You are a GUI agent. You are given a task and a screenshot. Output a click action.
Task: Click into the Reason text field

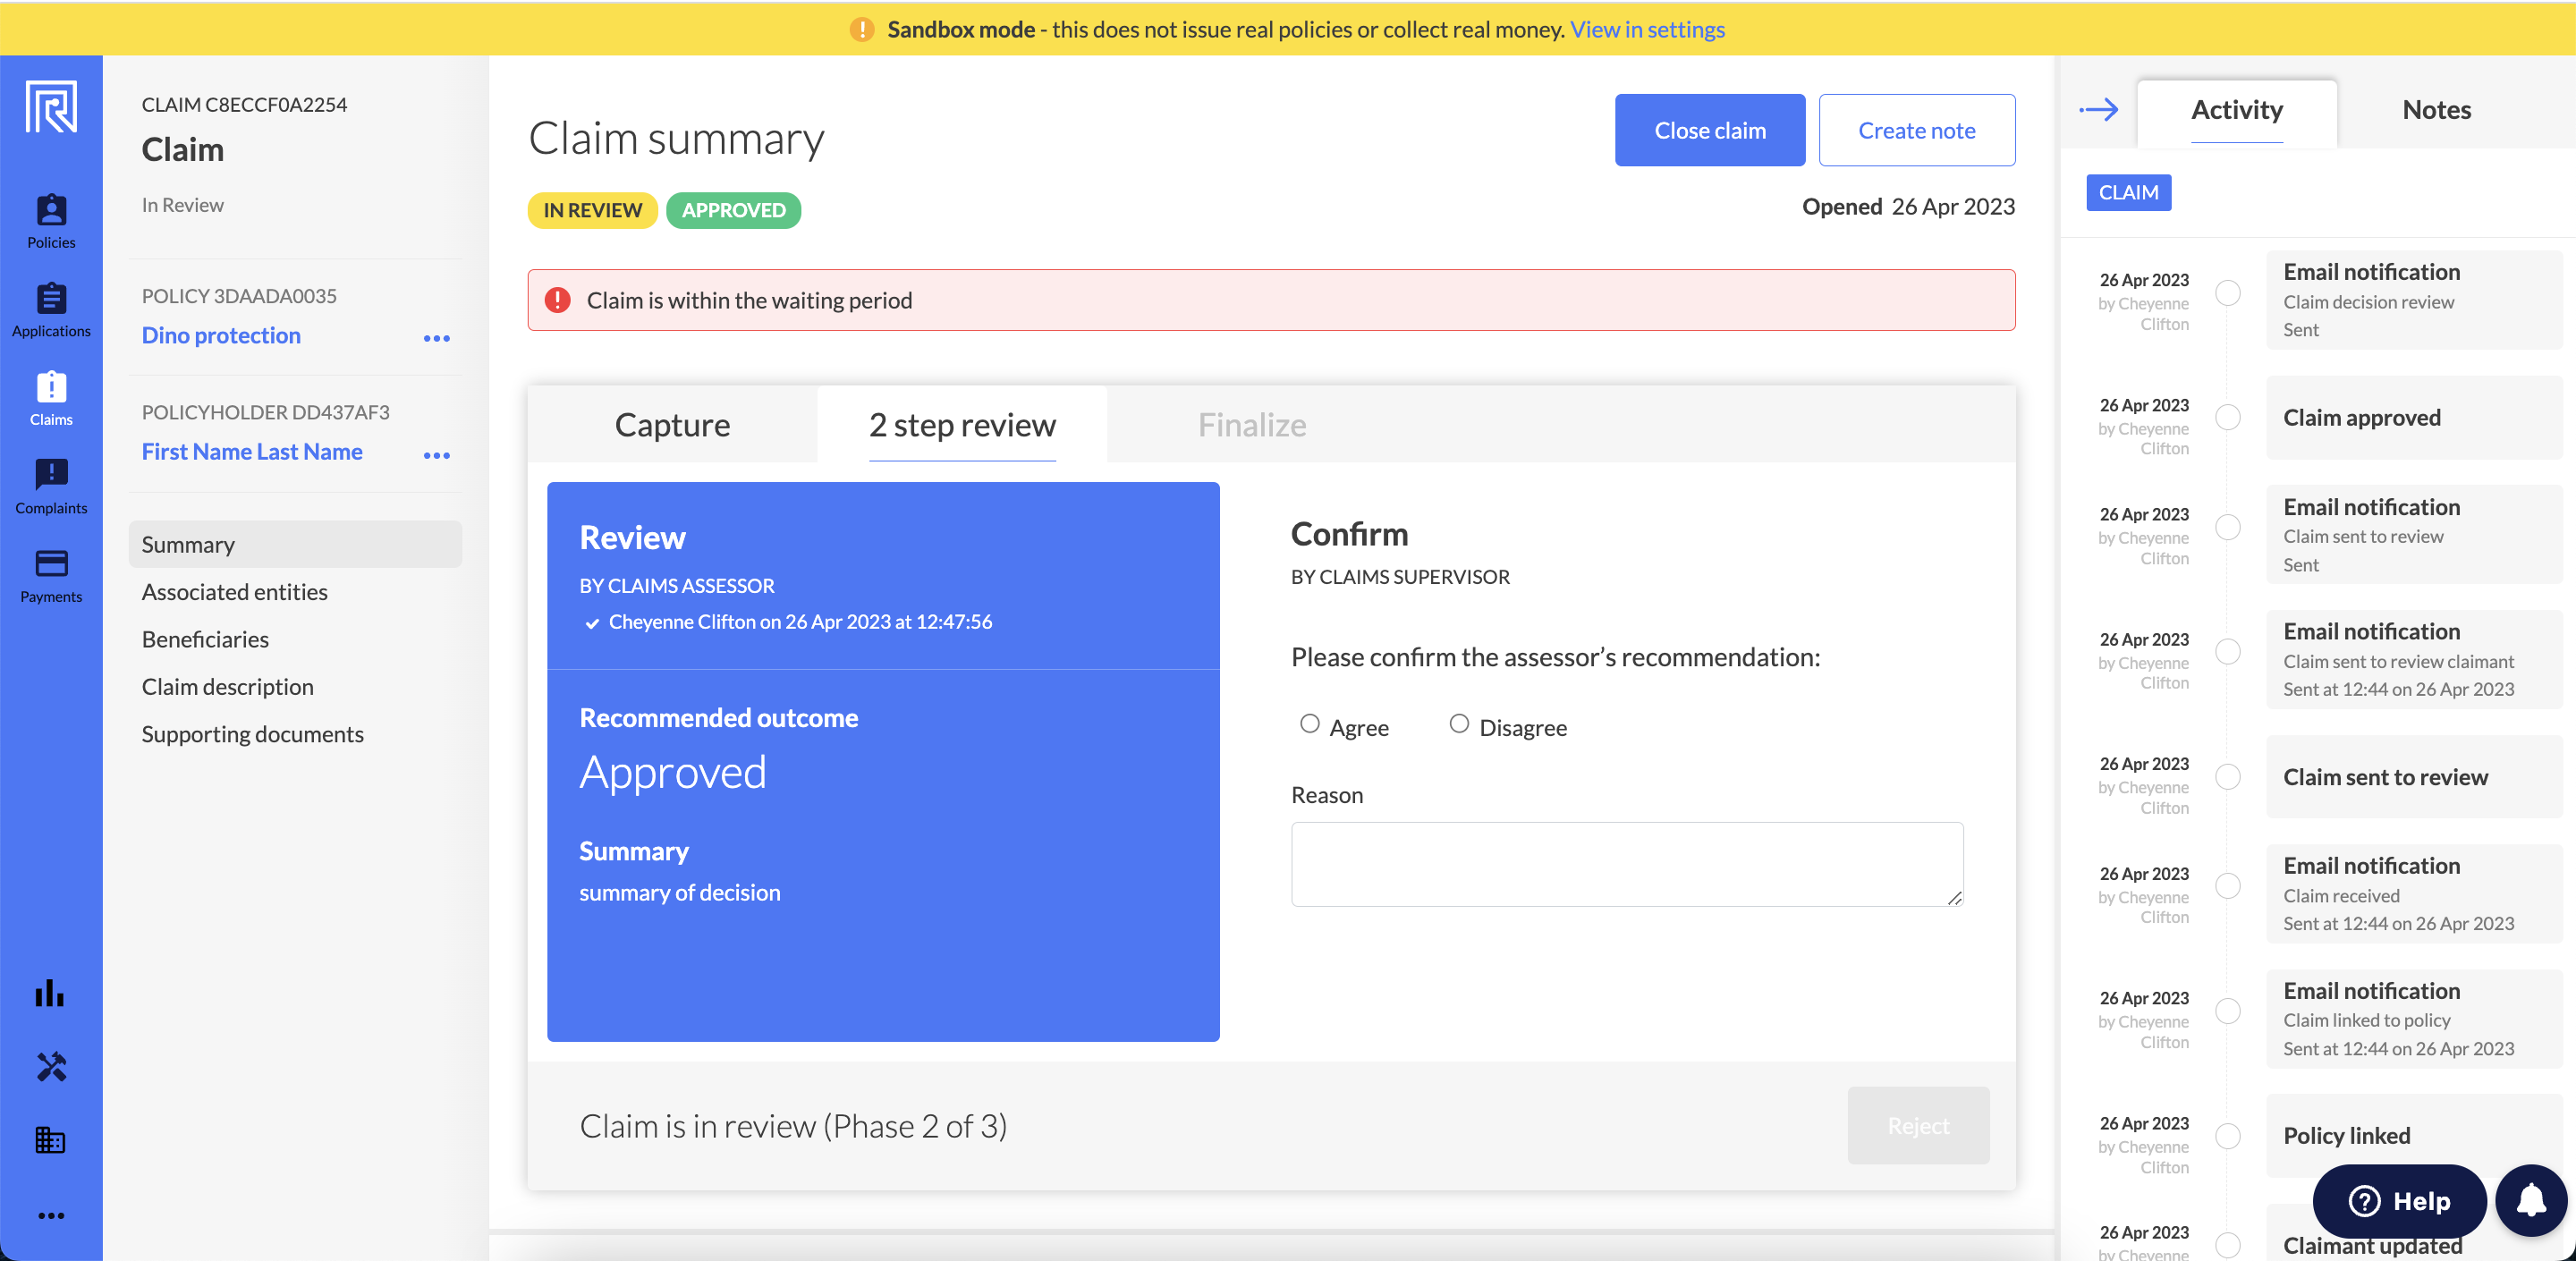[x=1626, y=863]
